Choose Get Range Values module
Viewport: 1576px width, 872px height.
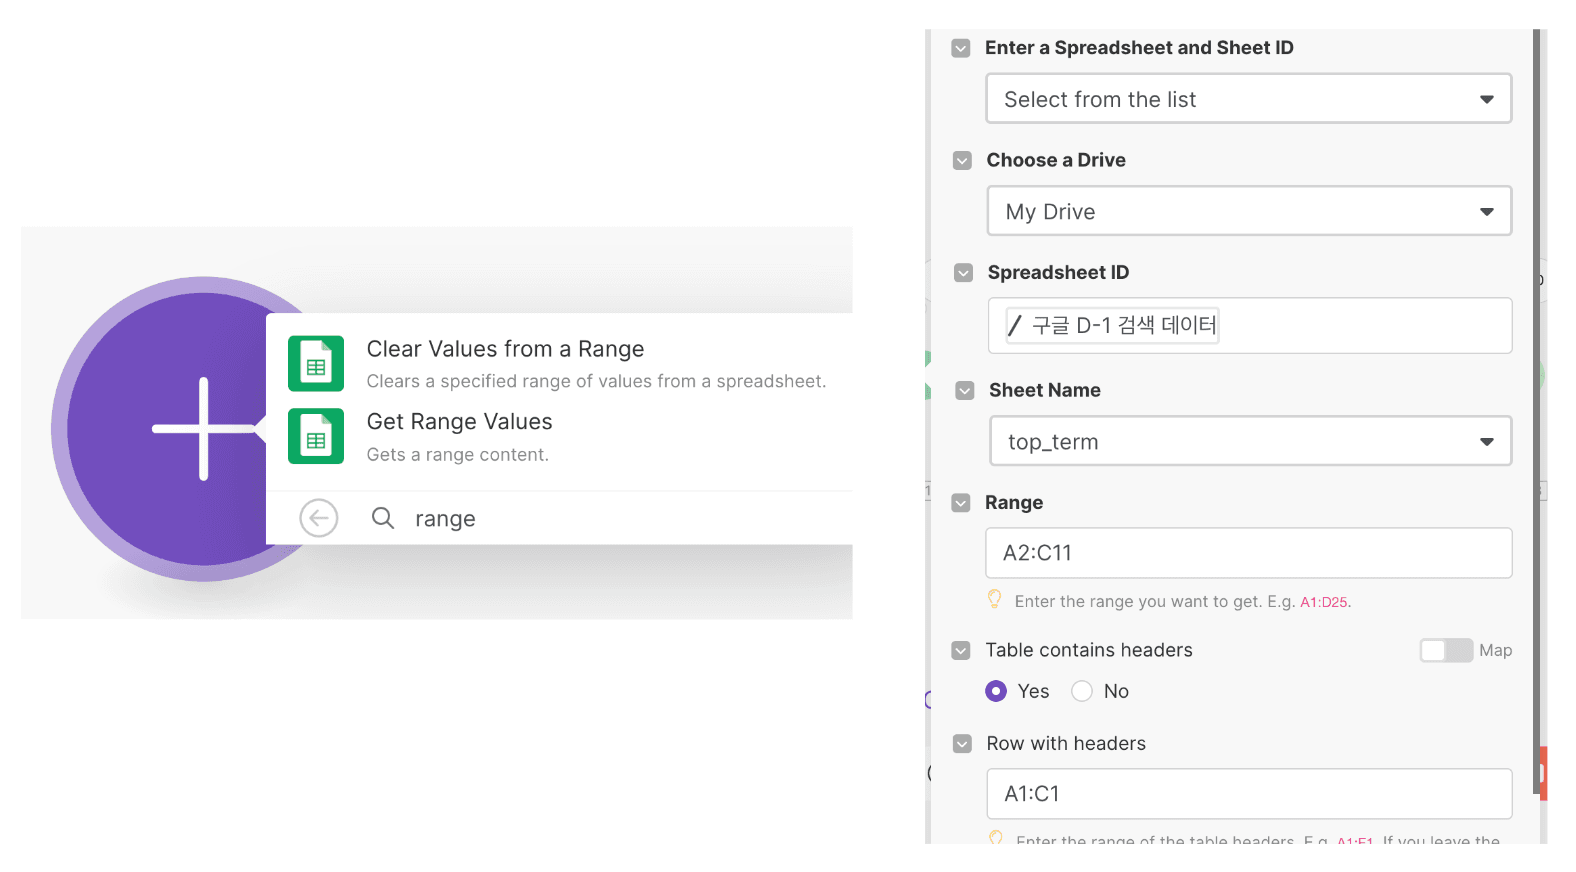click(x=560, y=436)
